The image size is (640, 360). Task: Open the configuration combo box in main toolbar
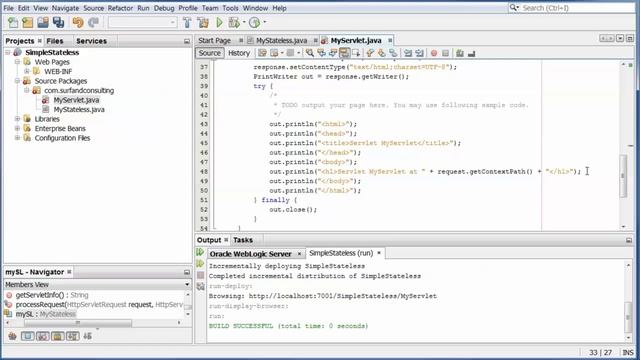(x=142, y=22)
